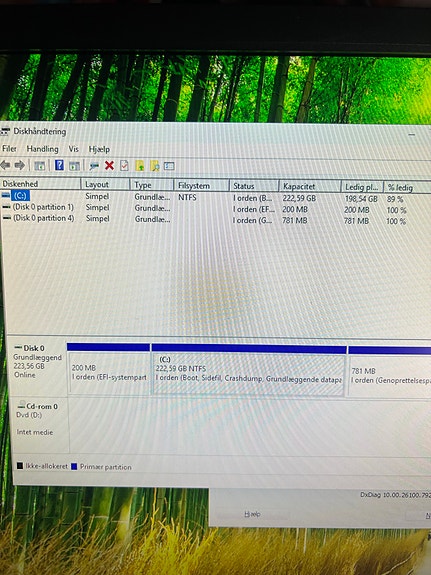Click the red X delete icon
This screenshot has height=575, width=431.
109,166
